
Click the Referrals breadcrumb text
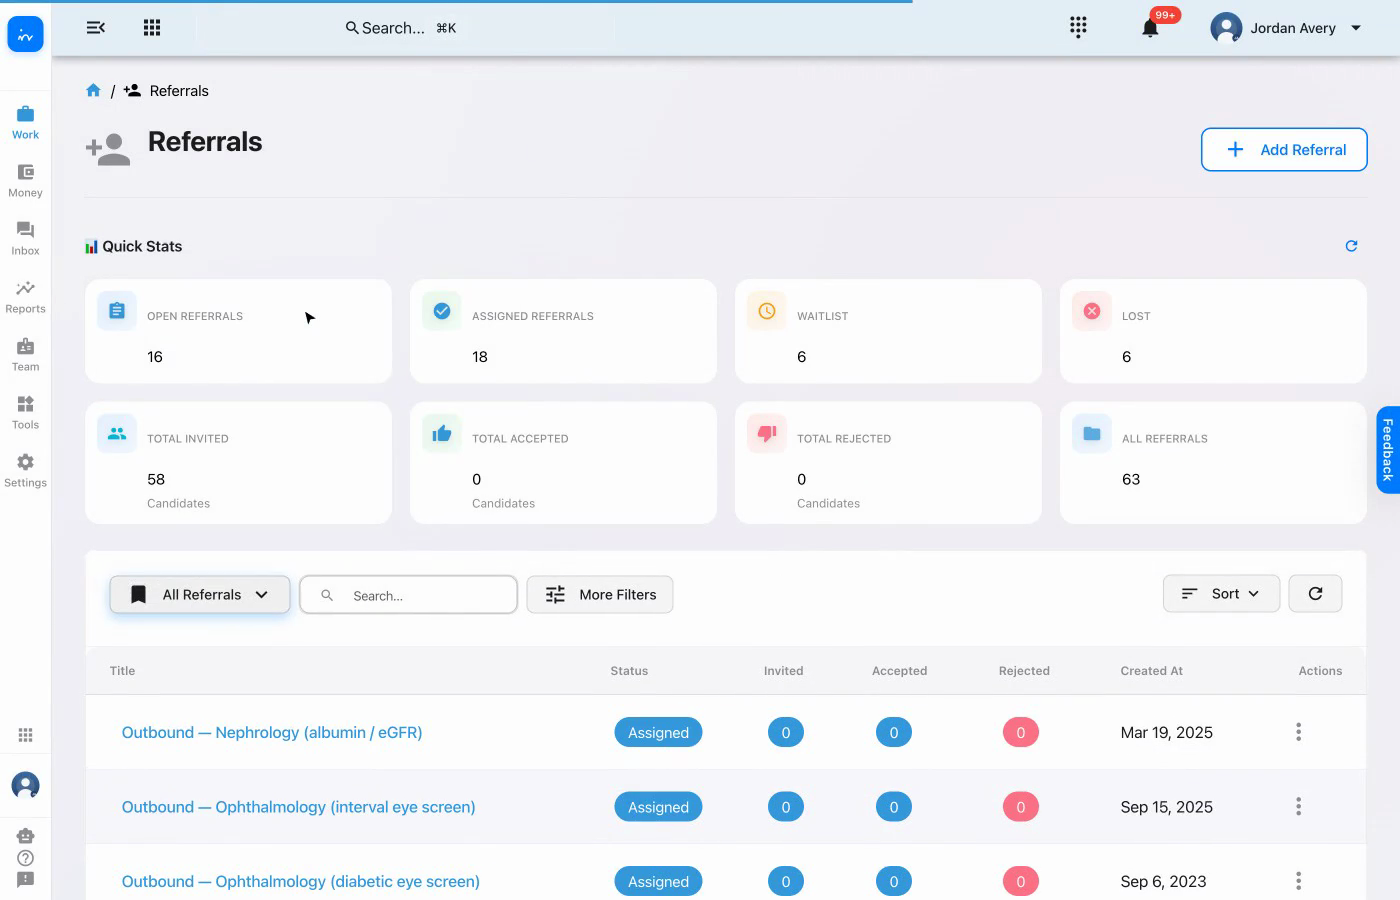tap(179, 91)
